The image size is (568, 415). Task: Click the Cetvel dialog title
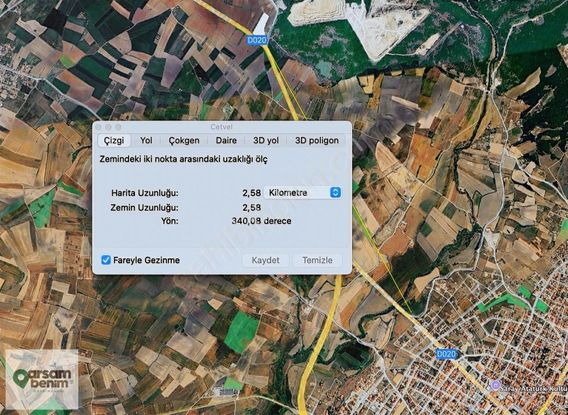point(221,127)
